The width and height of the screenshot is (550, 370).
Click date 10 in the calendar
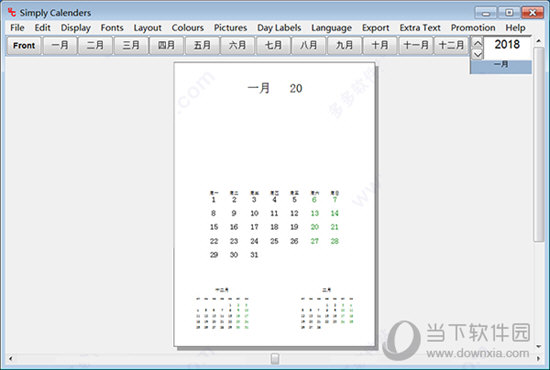coord(254,213)
